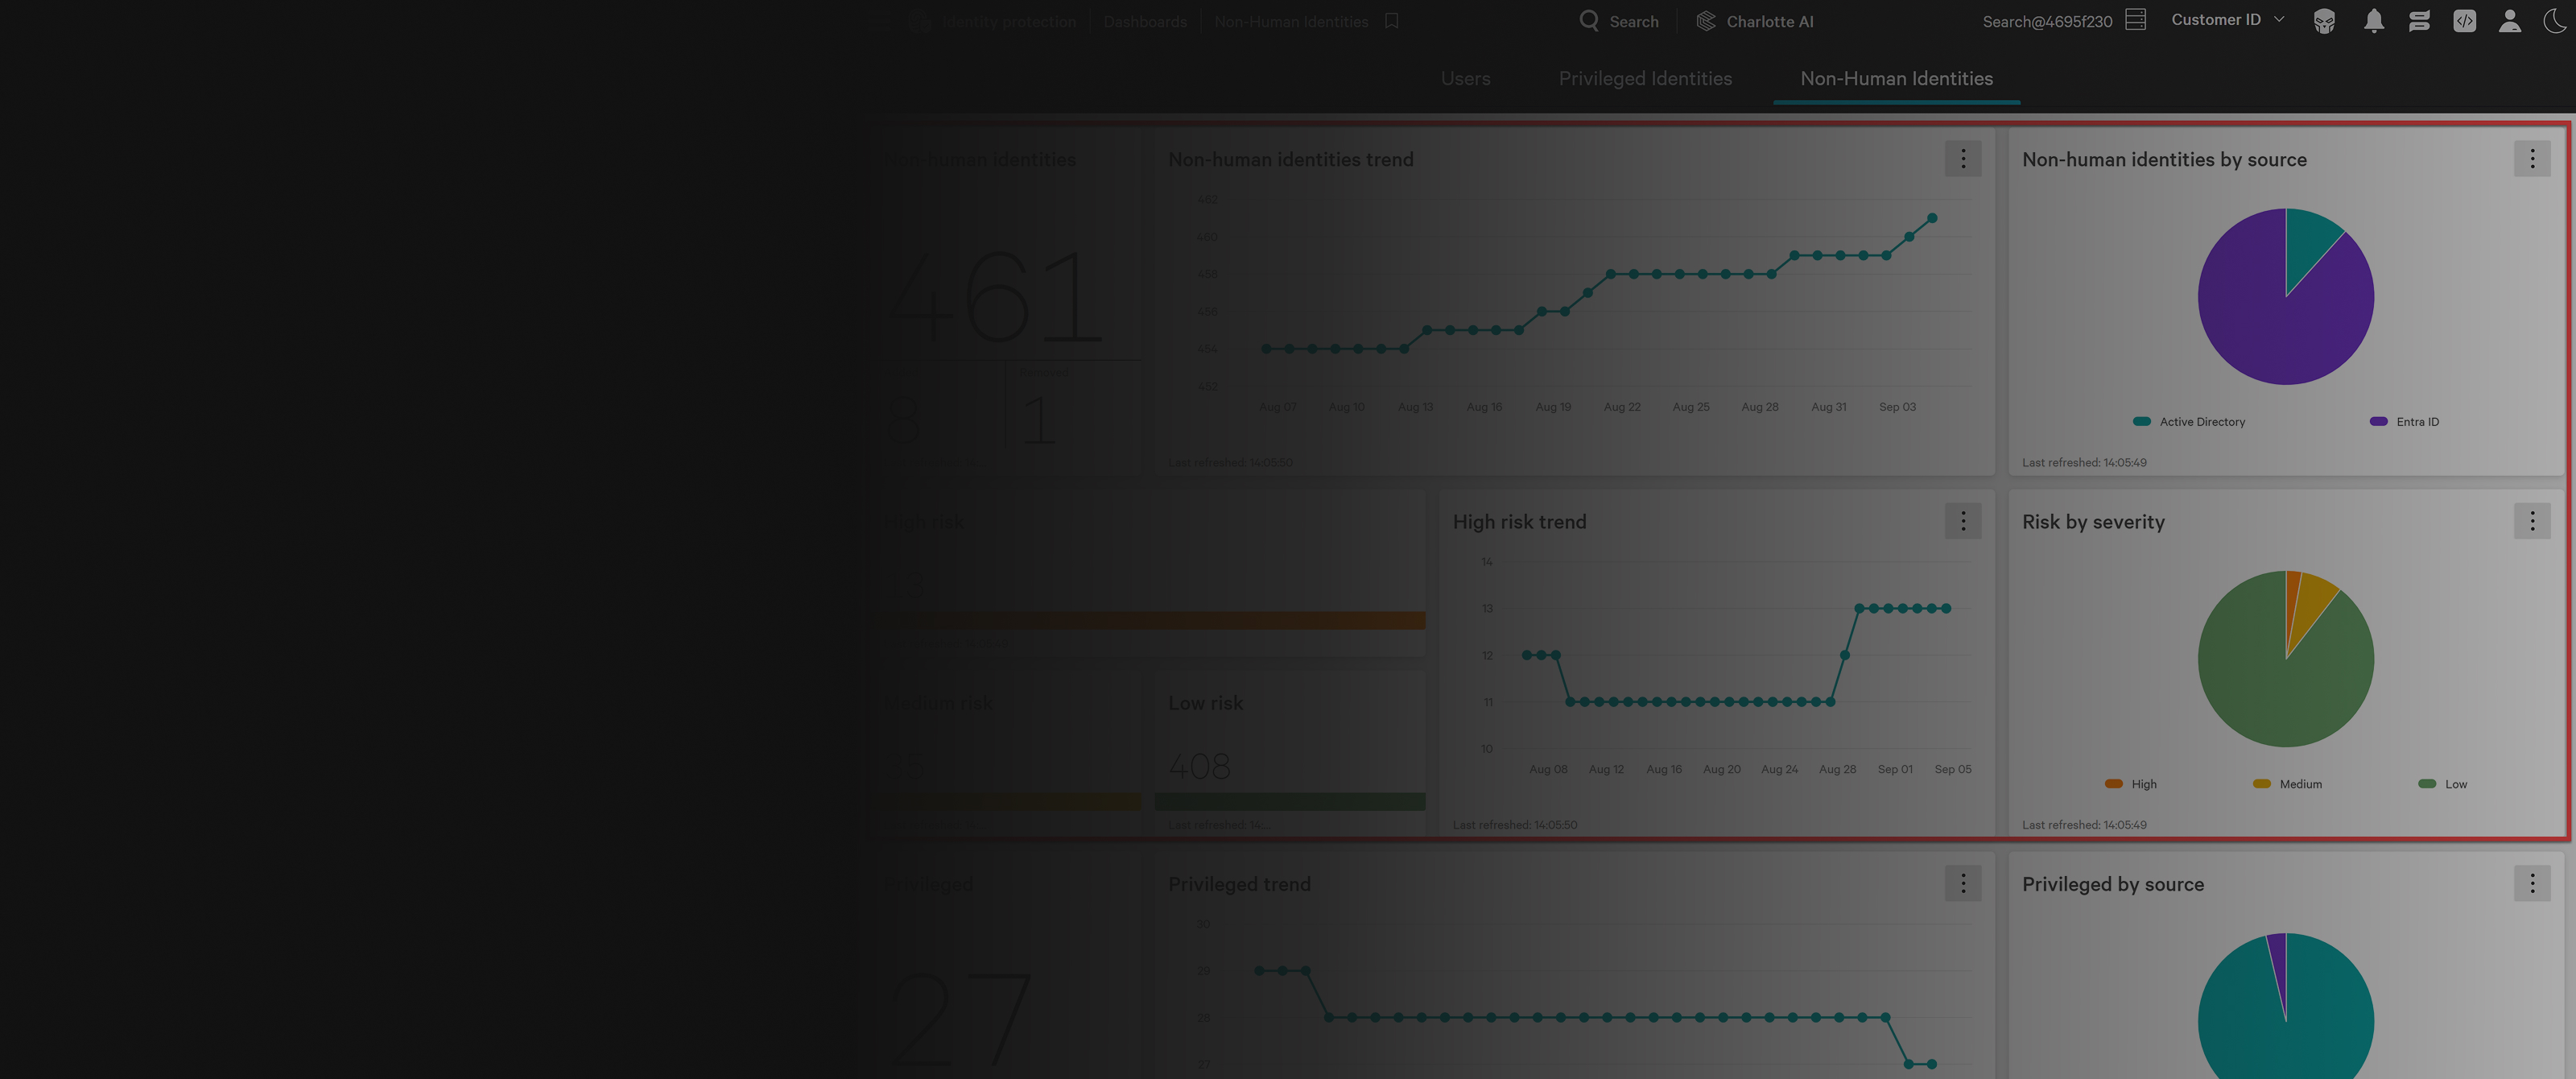Toggle dark mode with moon icon

2554,21
